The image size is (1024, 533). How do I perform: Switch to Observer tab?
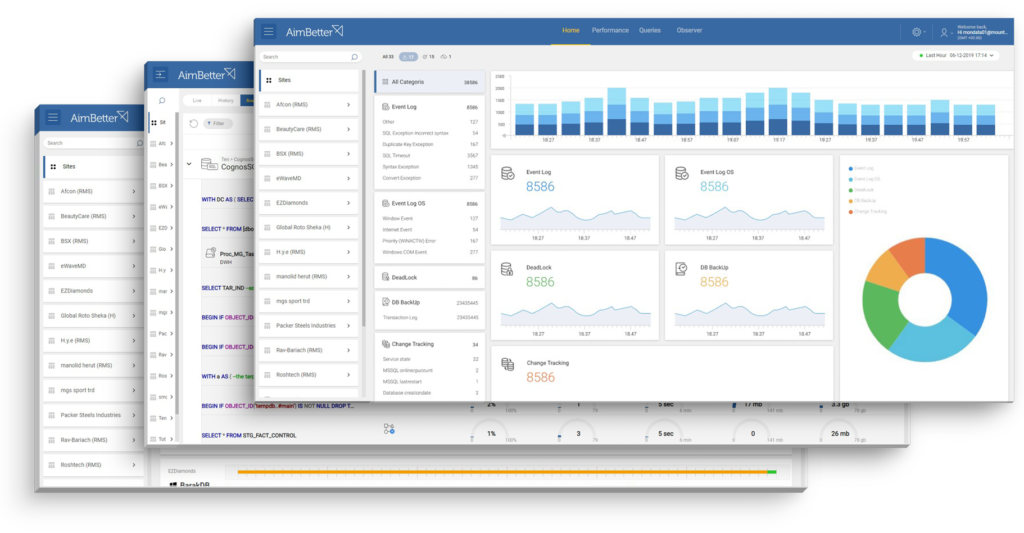coord(689,31)
